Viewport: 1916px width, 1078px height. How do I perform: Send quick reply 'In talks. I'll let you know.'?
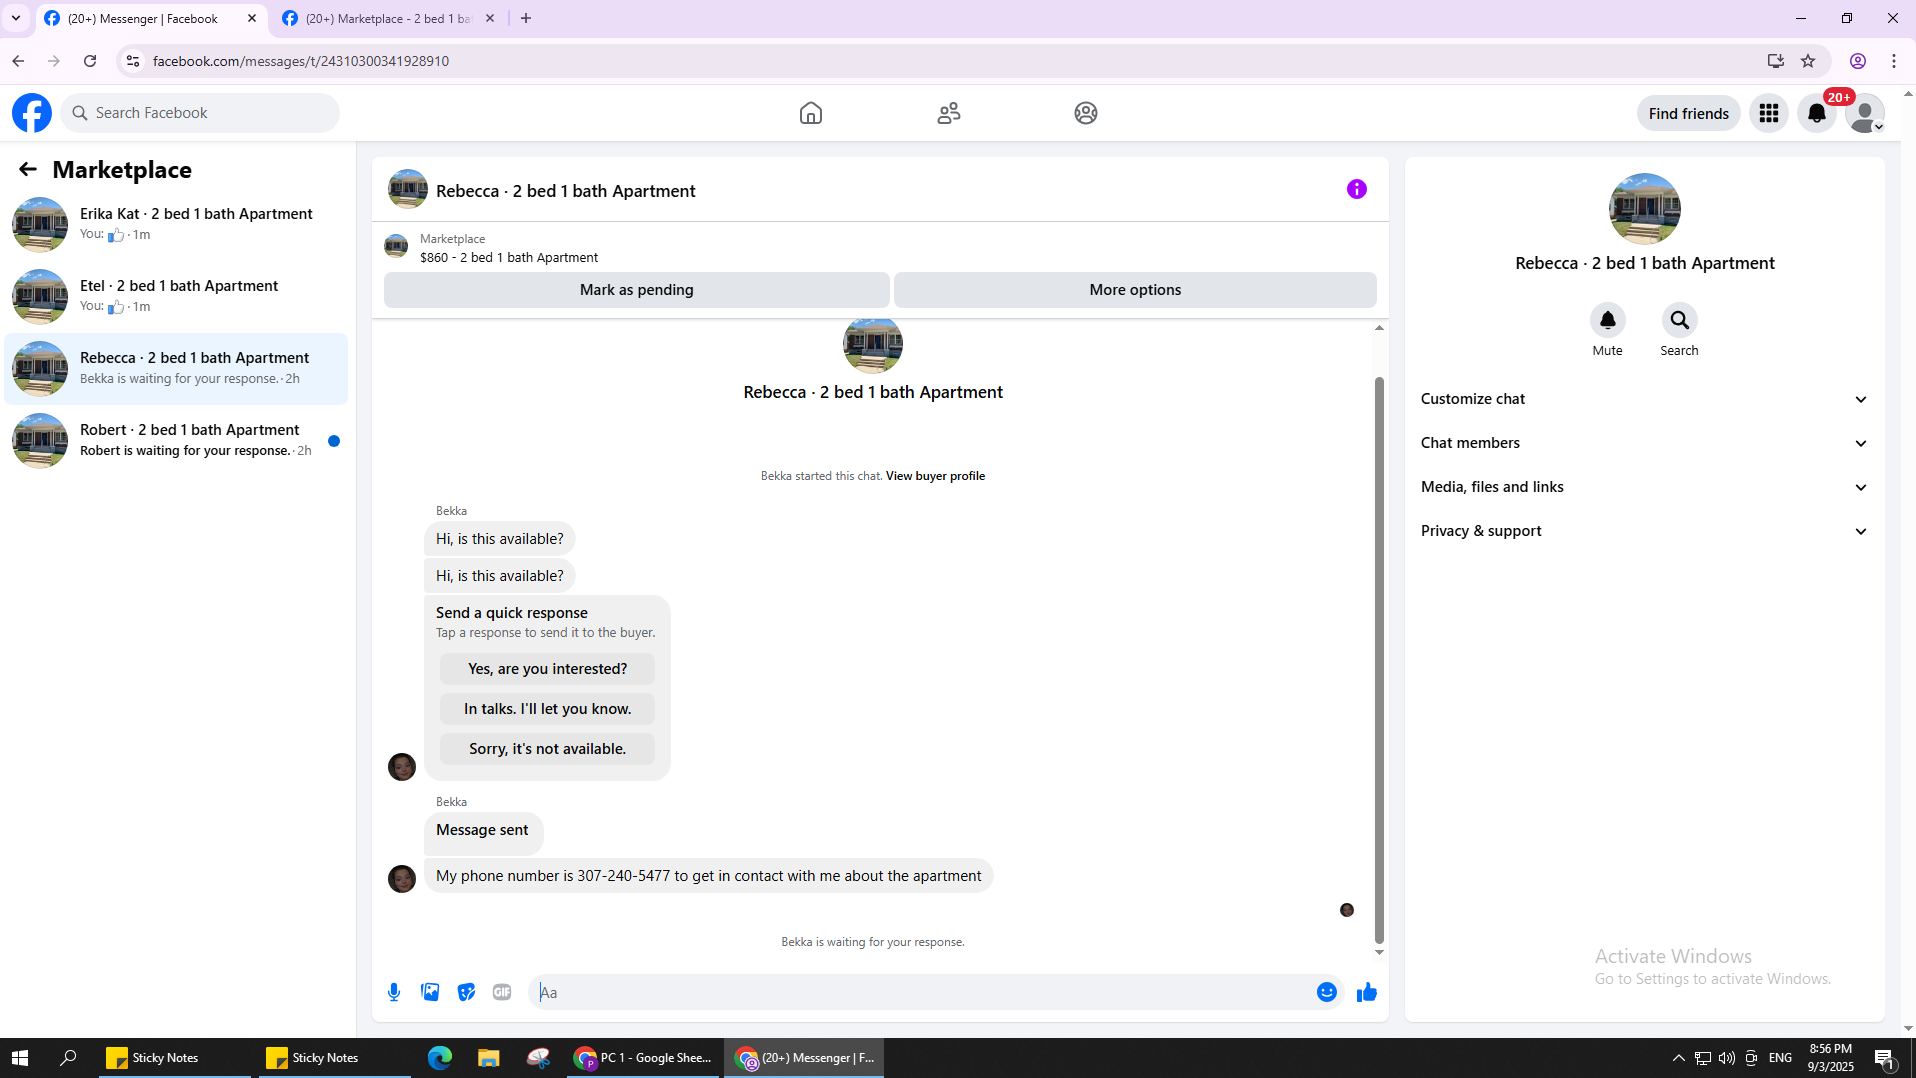pyautogui.click(x=548, y=709)
